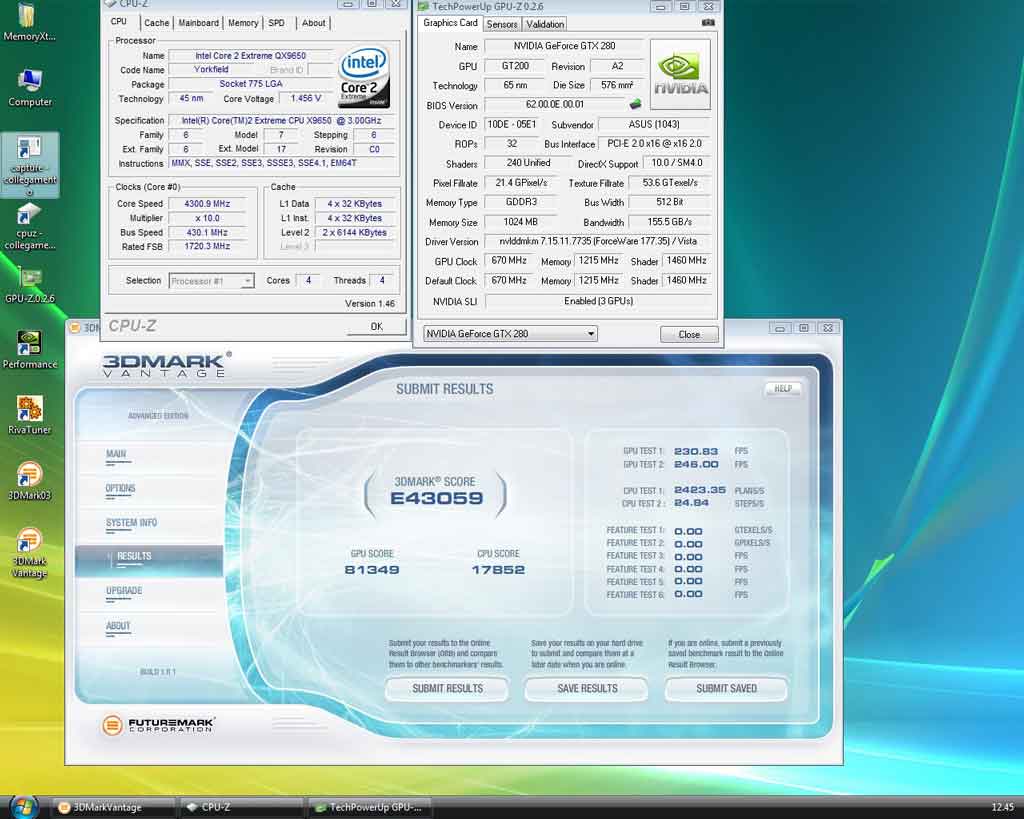Click the SUBMIT SAVED button
The width and height of the screenshot is (1024, 819).
click(x=726, y=688)
